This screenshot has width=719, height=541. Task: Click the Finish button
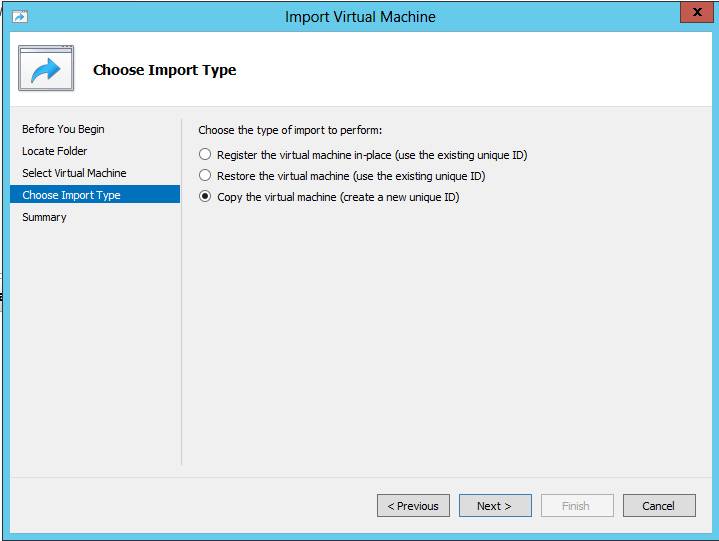coord(577,506)
